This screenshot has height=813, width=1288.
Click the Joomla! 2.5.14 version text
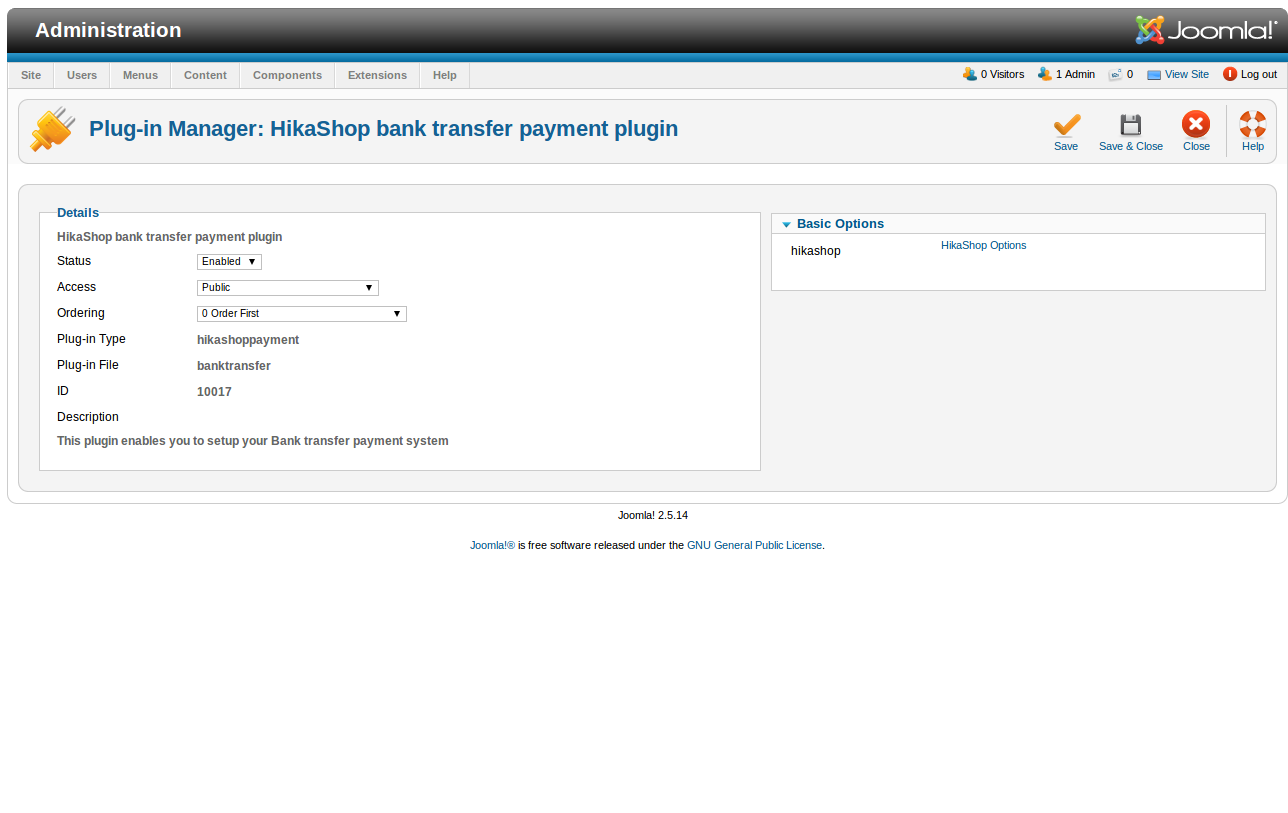click(x=653, y=515)
